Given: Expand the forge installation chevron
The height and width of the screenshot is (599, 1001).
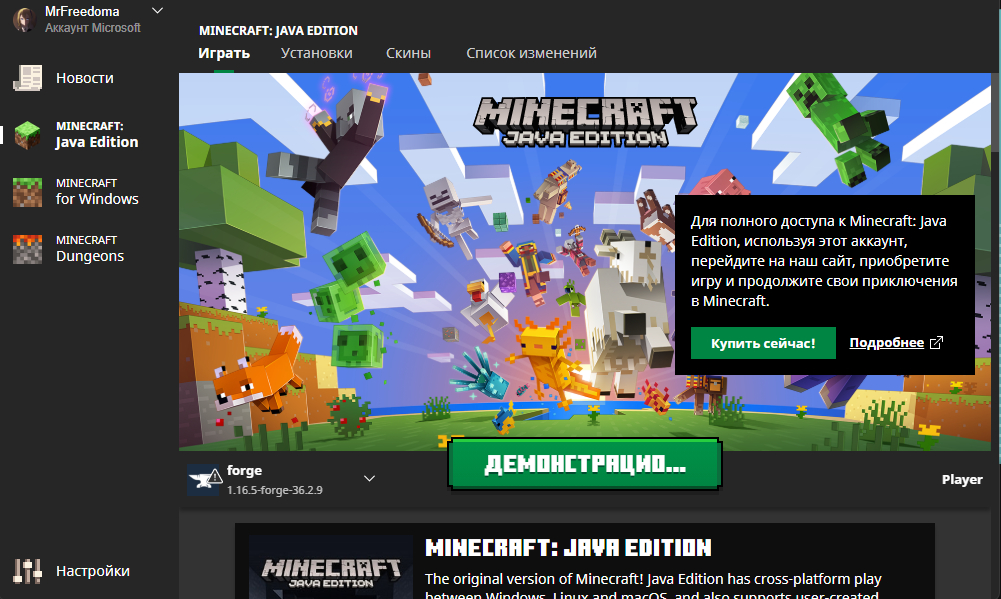Looking at the screenshot, I should coord(369,478).
